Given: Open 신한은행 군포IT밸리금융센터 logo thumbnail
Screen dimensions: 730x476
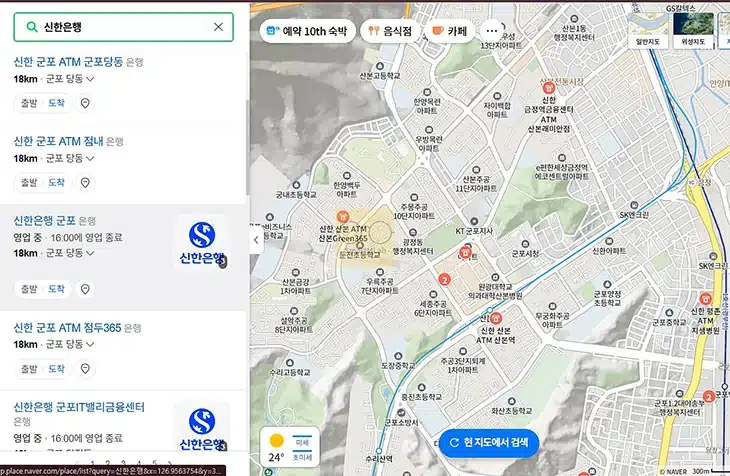Looking at the screenshot, I should 201,427.
